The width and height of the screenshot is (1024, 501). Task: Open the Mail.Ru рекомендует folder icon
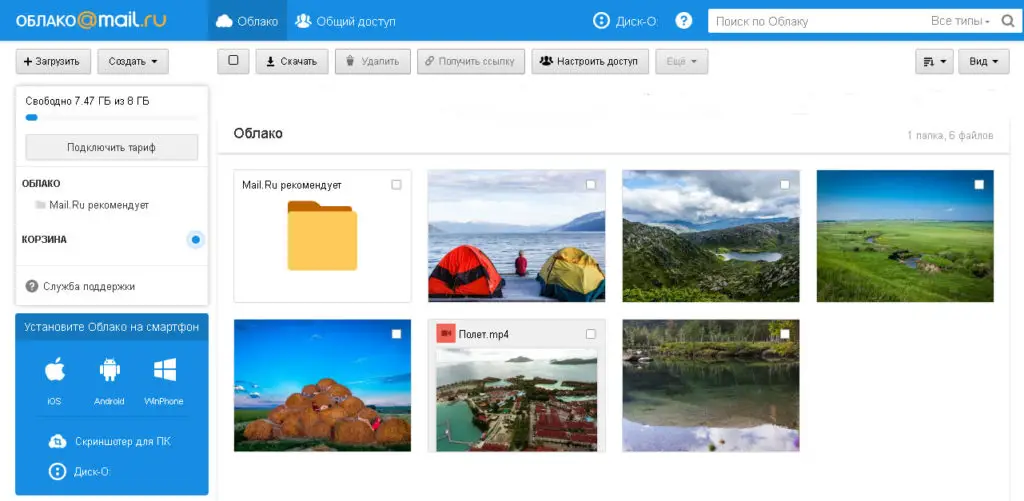(321, 236)
